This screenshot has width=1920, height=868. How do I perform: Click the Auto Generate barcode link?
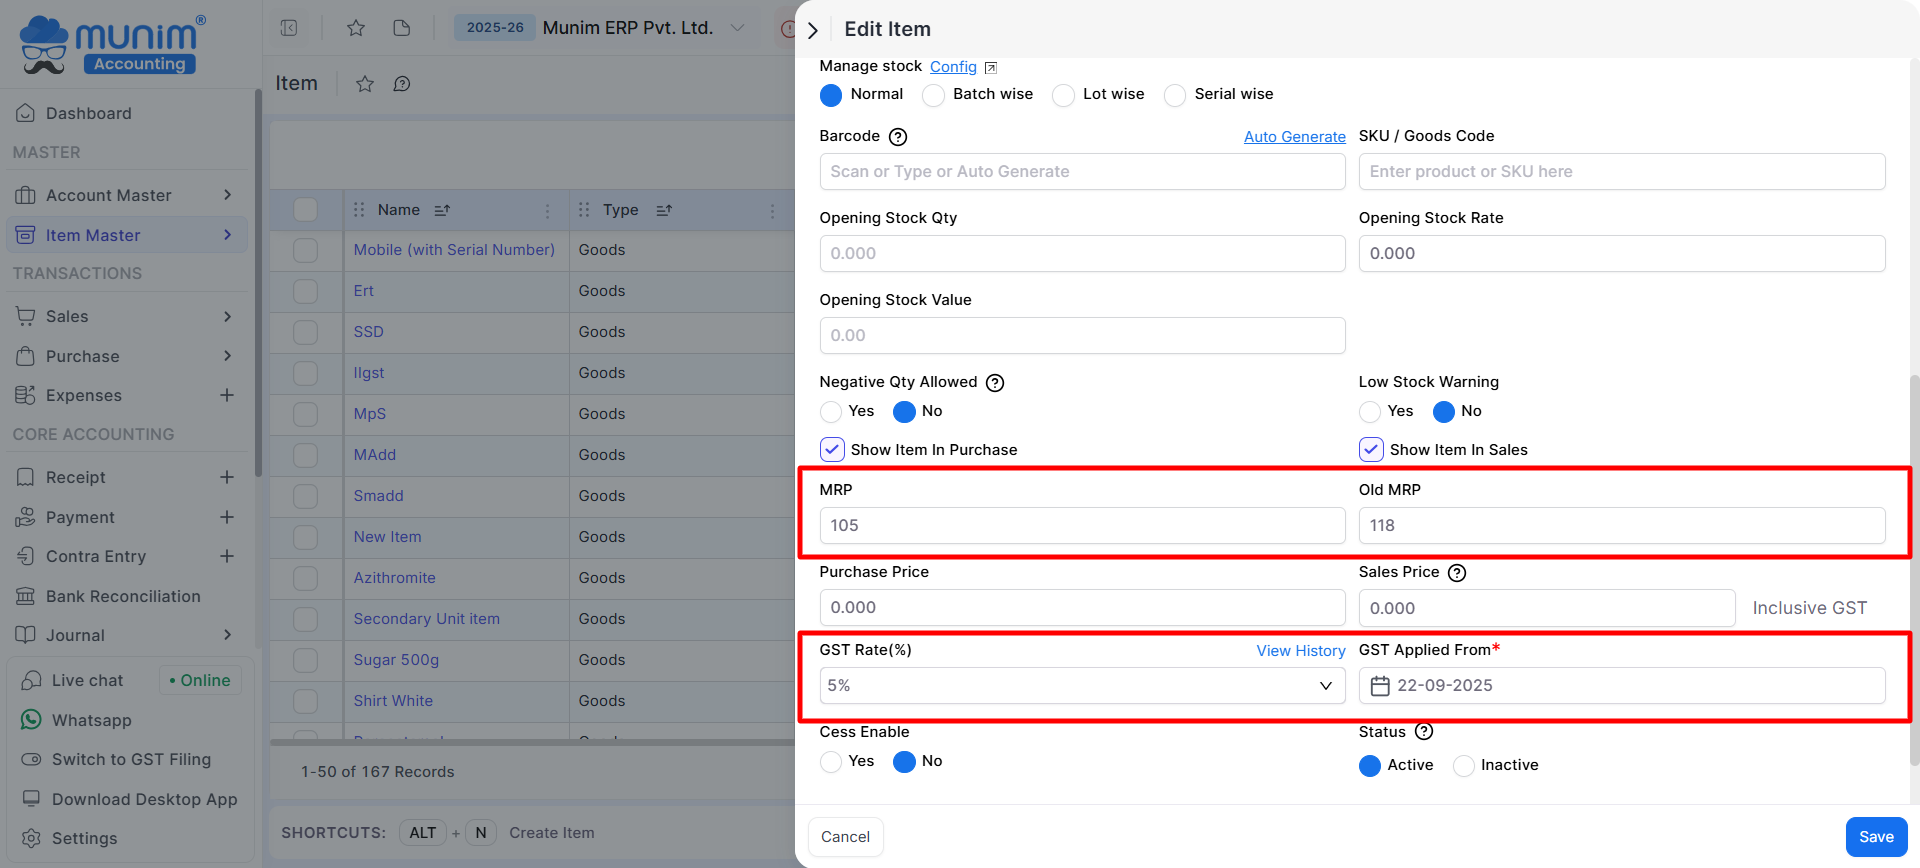pos(1294,137)
